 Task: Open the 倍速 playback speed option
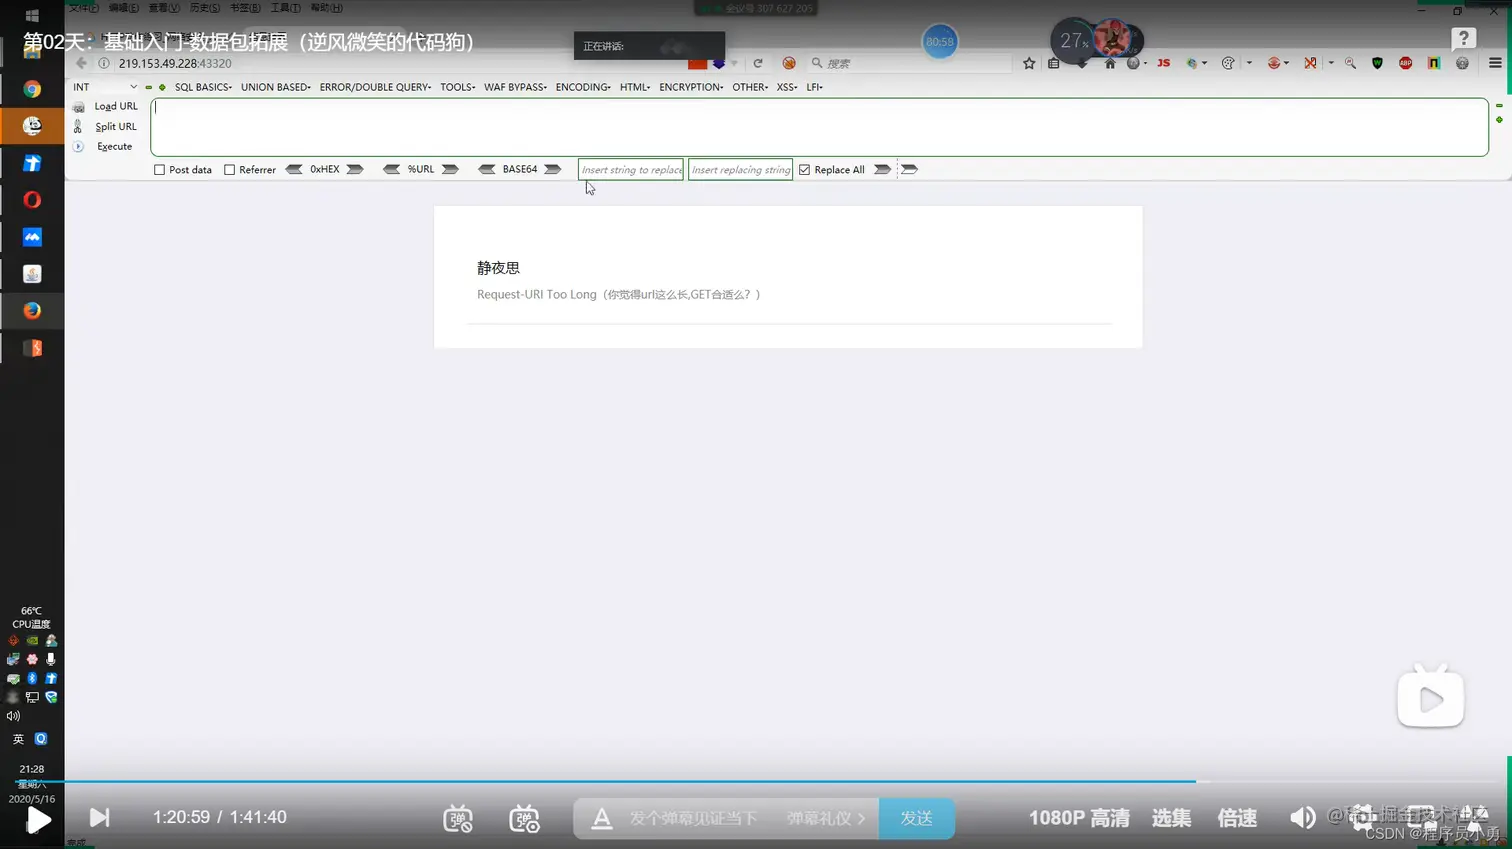(x=1237, y=818)
